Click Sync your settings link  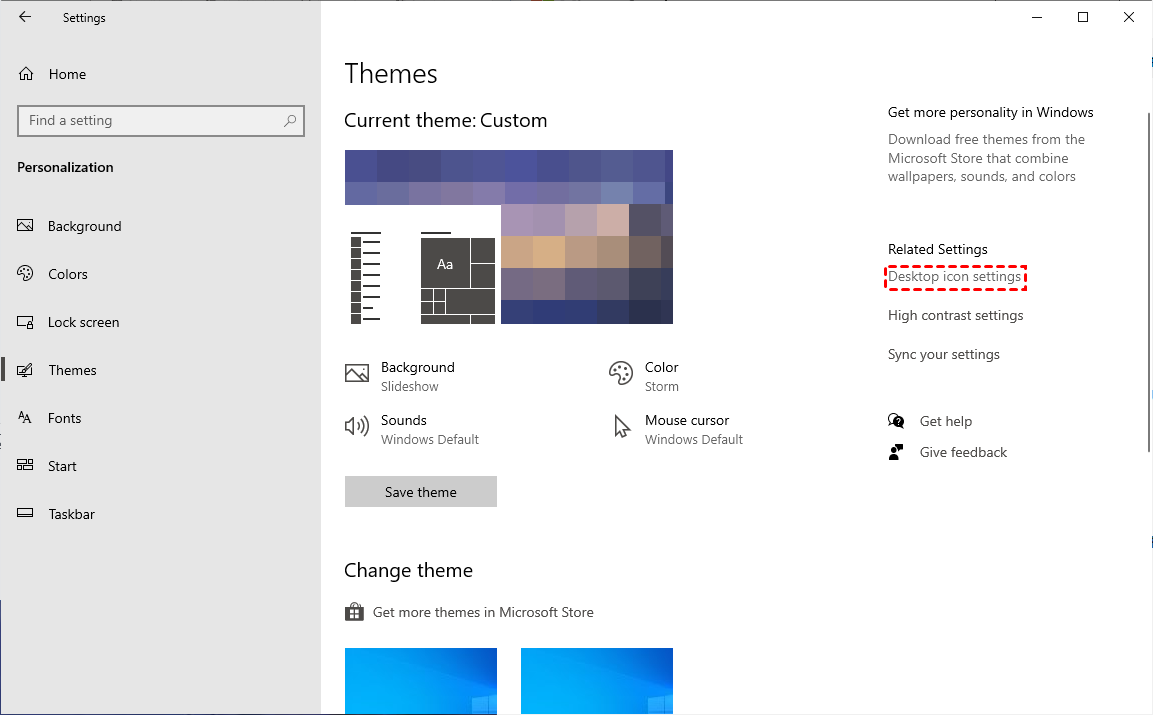click(x=943, y=354)
